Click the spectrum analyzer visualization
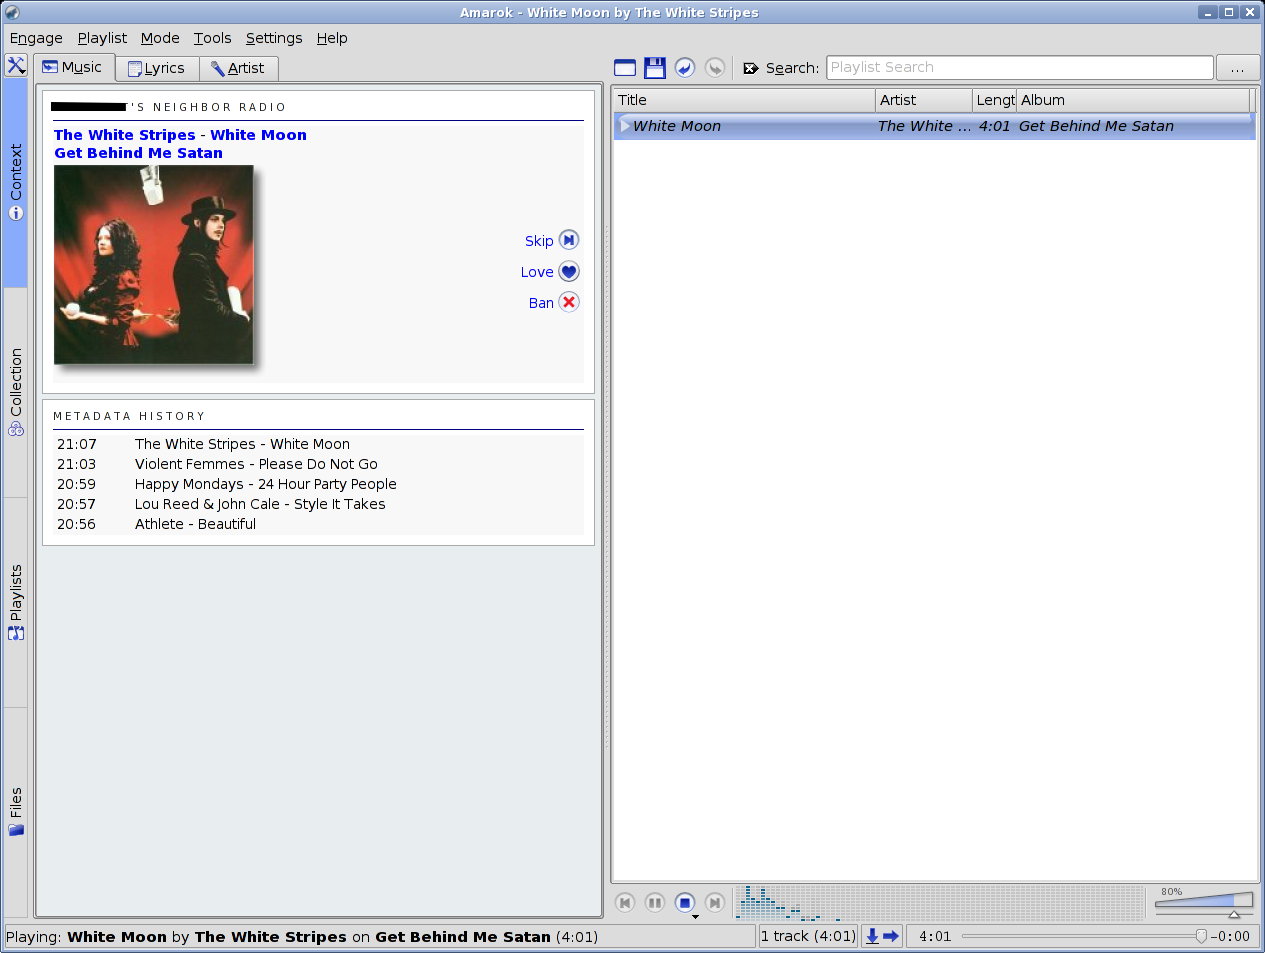The image size is (1265, 953). tap(940, 902)
